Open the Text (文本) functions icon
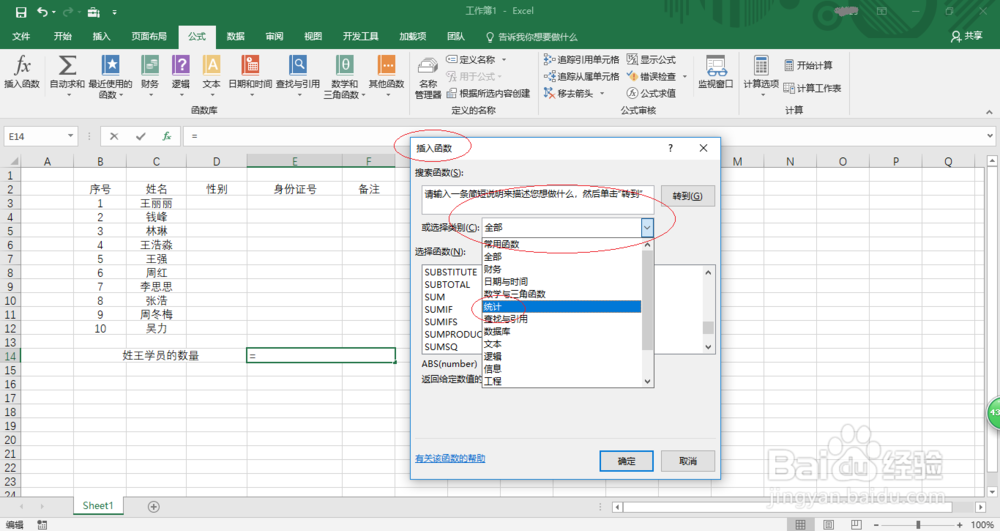The image size is (1000, 531). point(211,66)
